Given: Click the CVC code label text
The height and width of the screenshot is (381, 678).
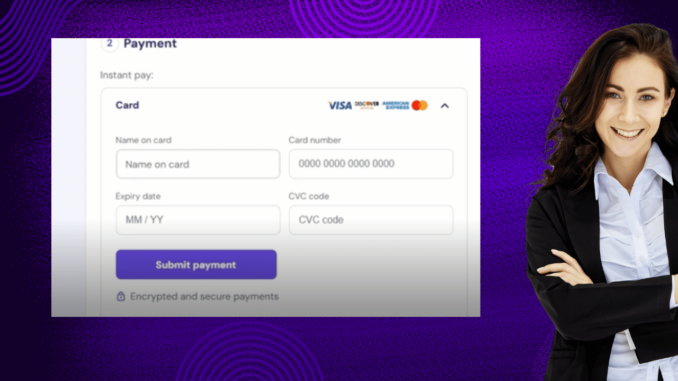Looking at the screenshot, I should (x=309, y=196).
